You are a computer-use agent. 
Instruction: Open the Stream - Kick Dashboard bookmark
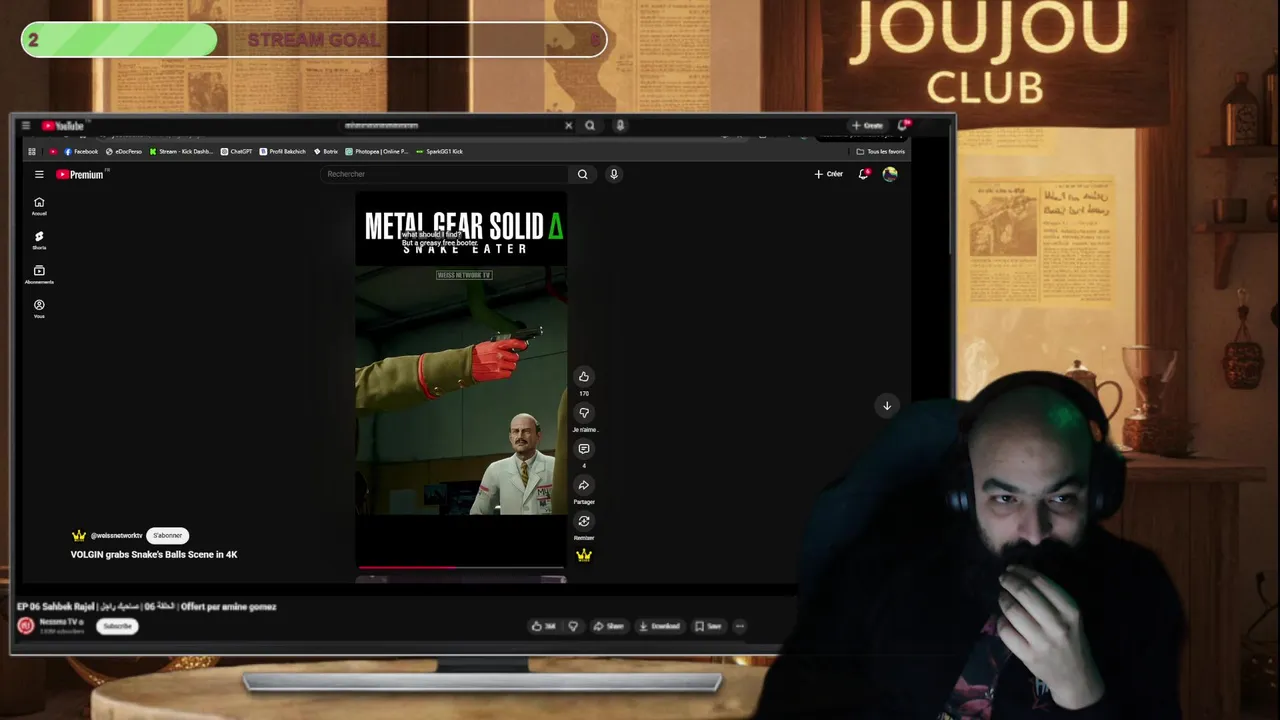(181, 152)
